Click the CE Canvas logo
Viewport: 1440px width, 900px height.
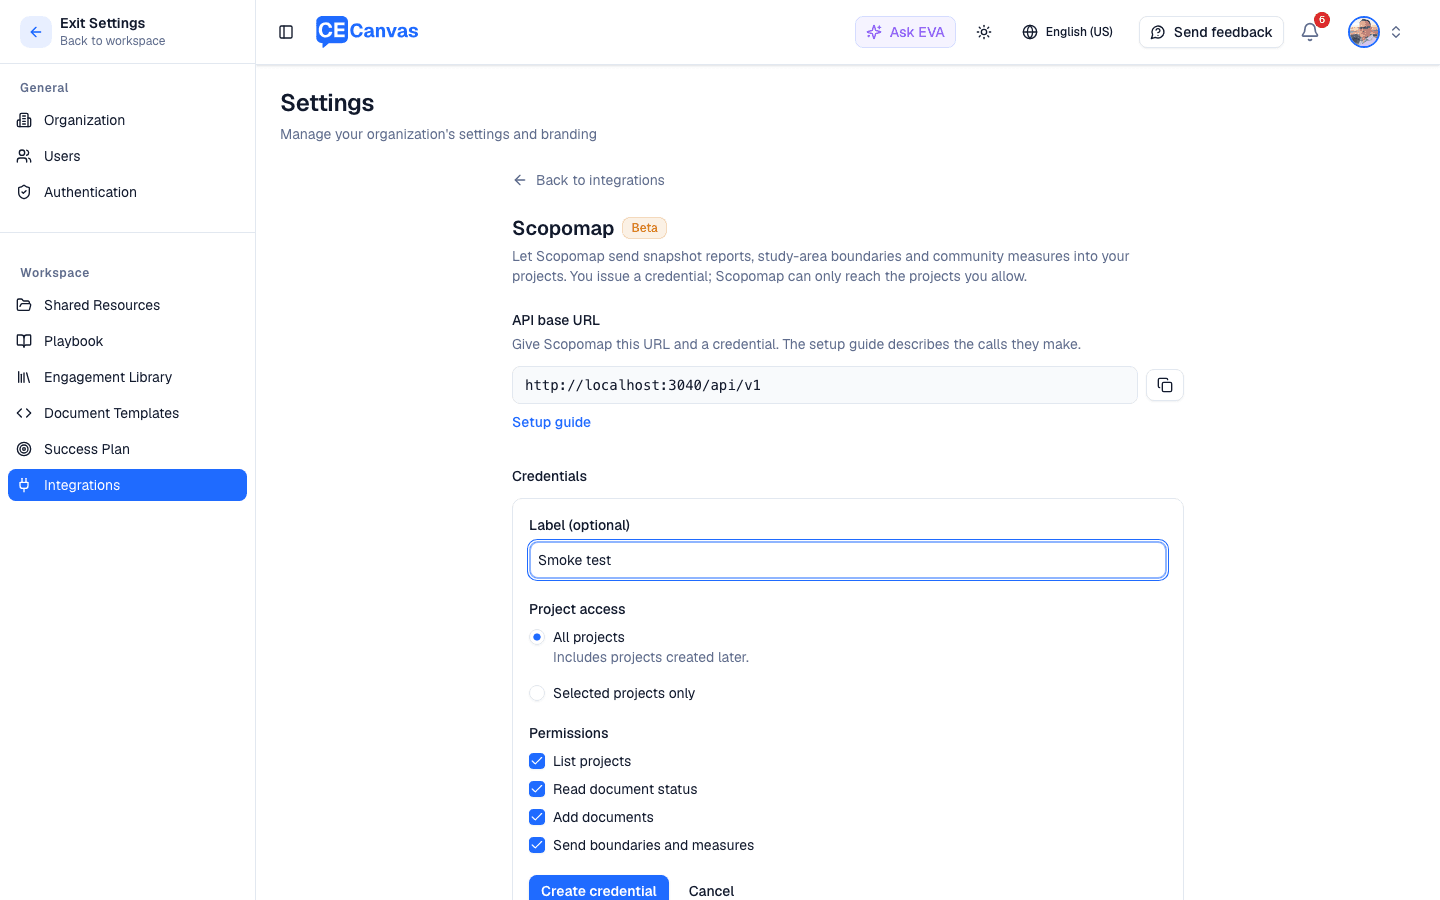coord(367,32)
